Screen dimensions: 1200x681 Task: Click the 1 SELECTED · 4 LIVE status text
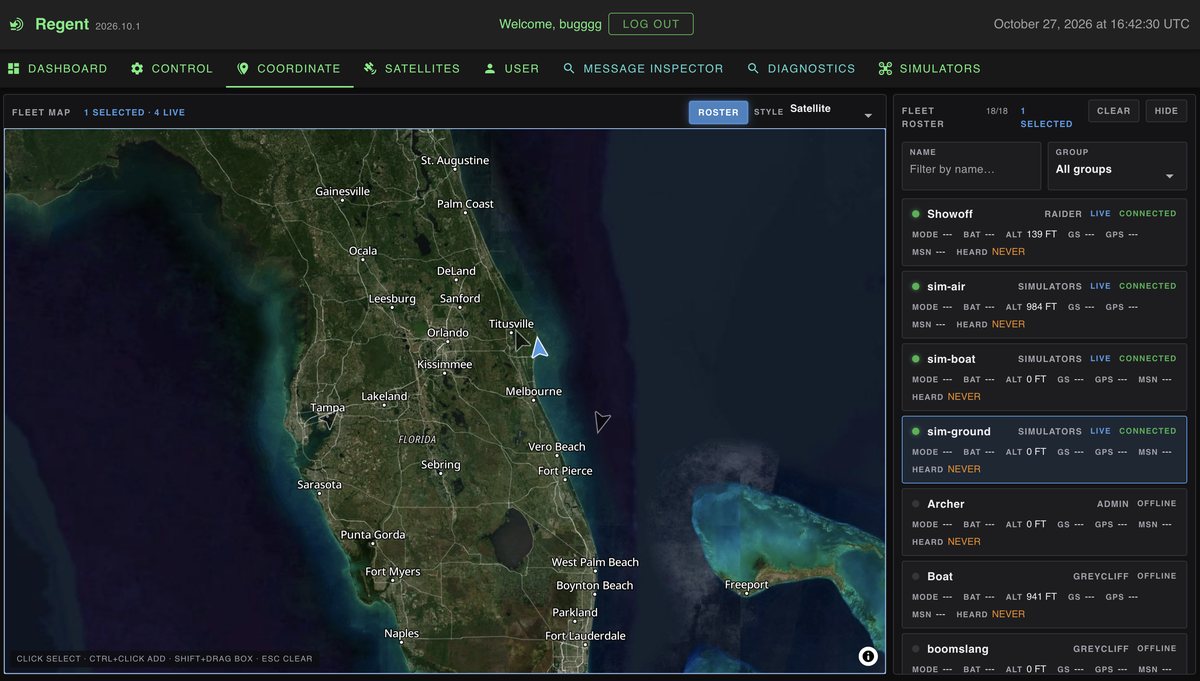point(134,113)
